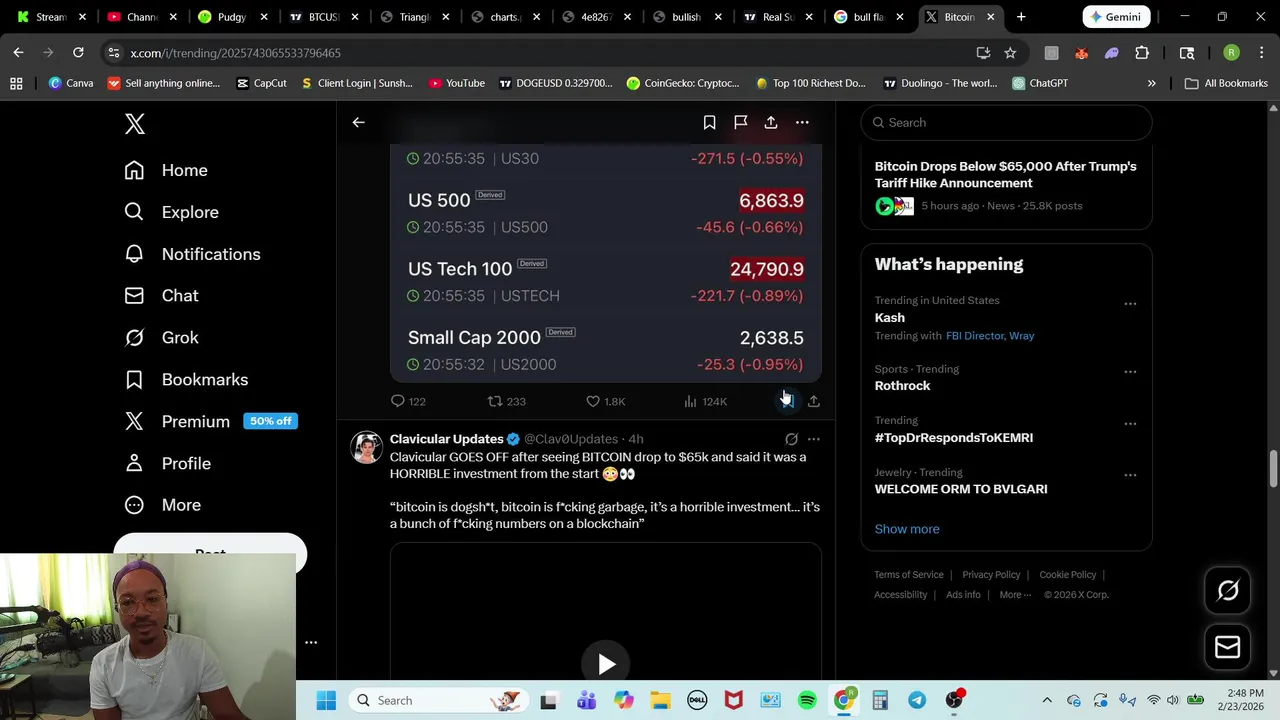
Task: Go back using the post back arrow
Action: 358,122
